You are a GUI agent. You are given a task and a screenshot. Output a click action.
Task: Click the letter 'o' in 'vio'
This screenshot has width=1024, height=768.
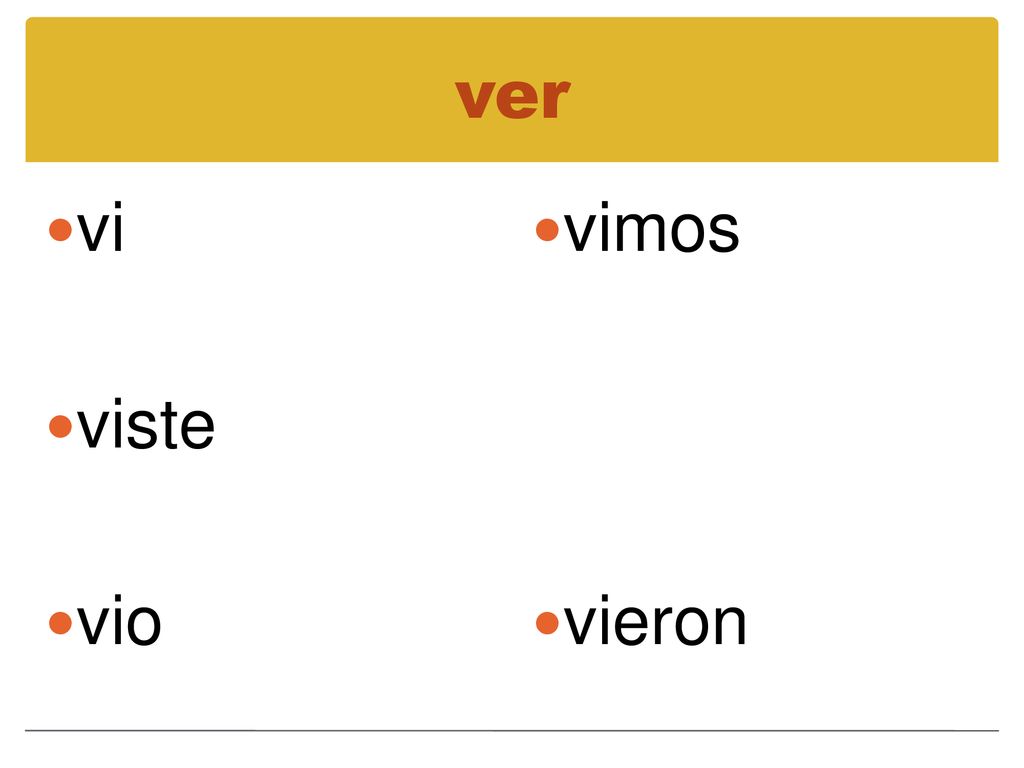(x=140, y=624)
